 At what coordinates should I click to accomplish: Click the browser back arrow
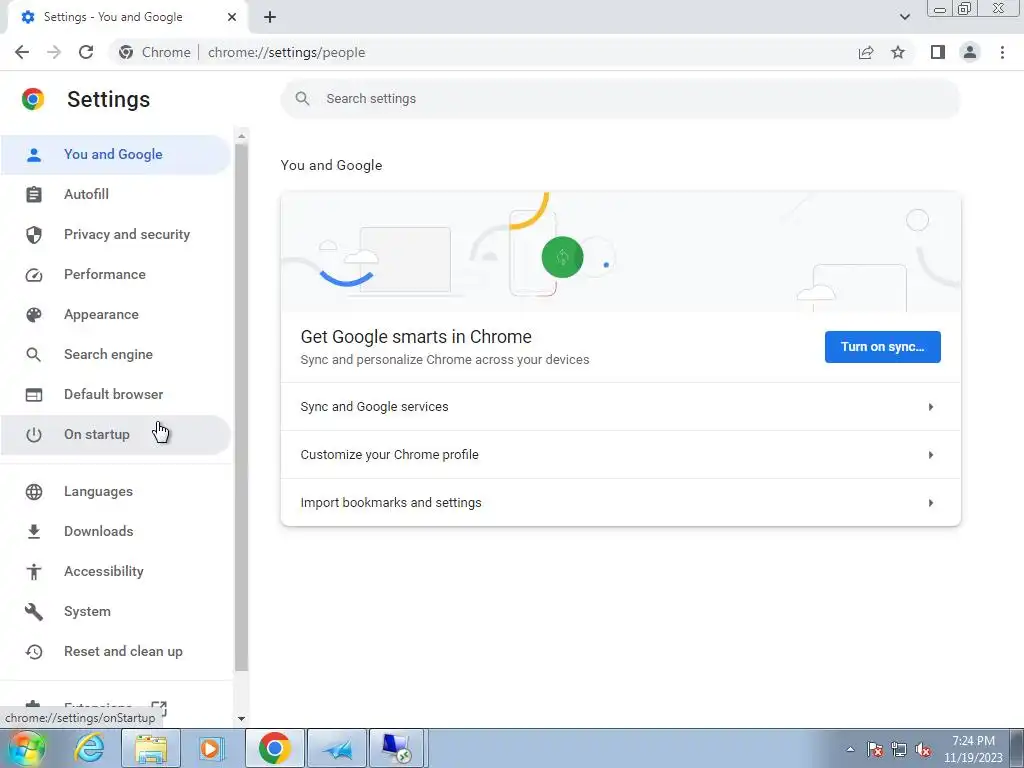pyautogui.click(x=22, y=52)
